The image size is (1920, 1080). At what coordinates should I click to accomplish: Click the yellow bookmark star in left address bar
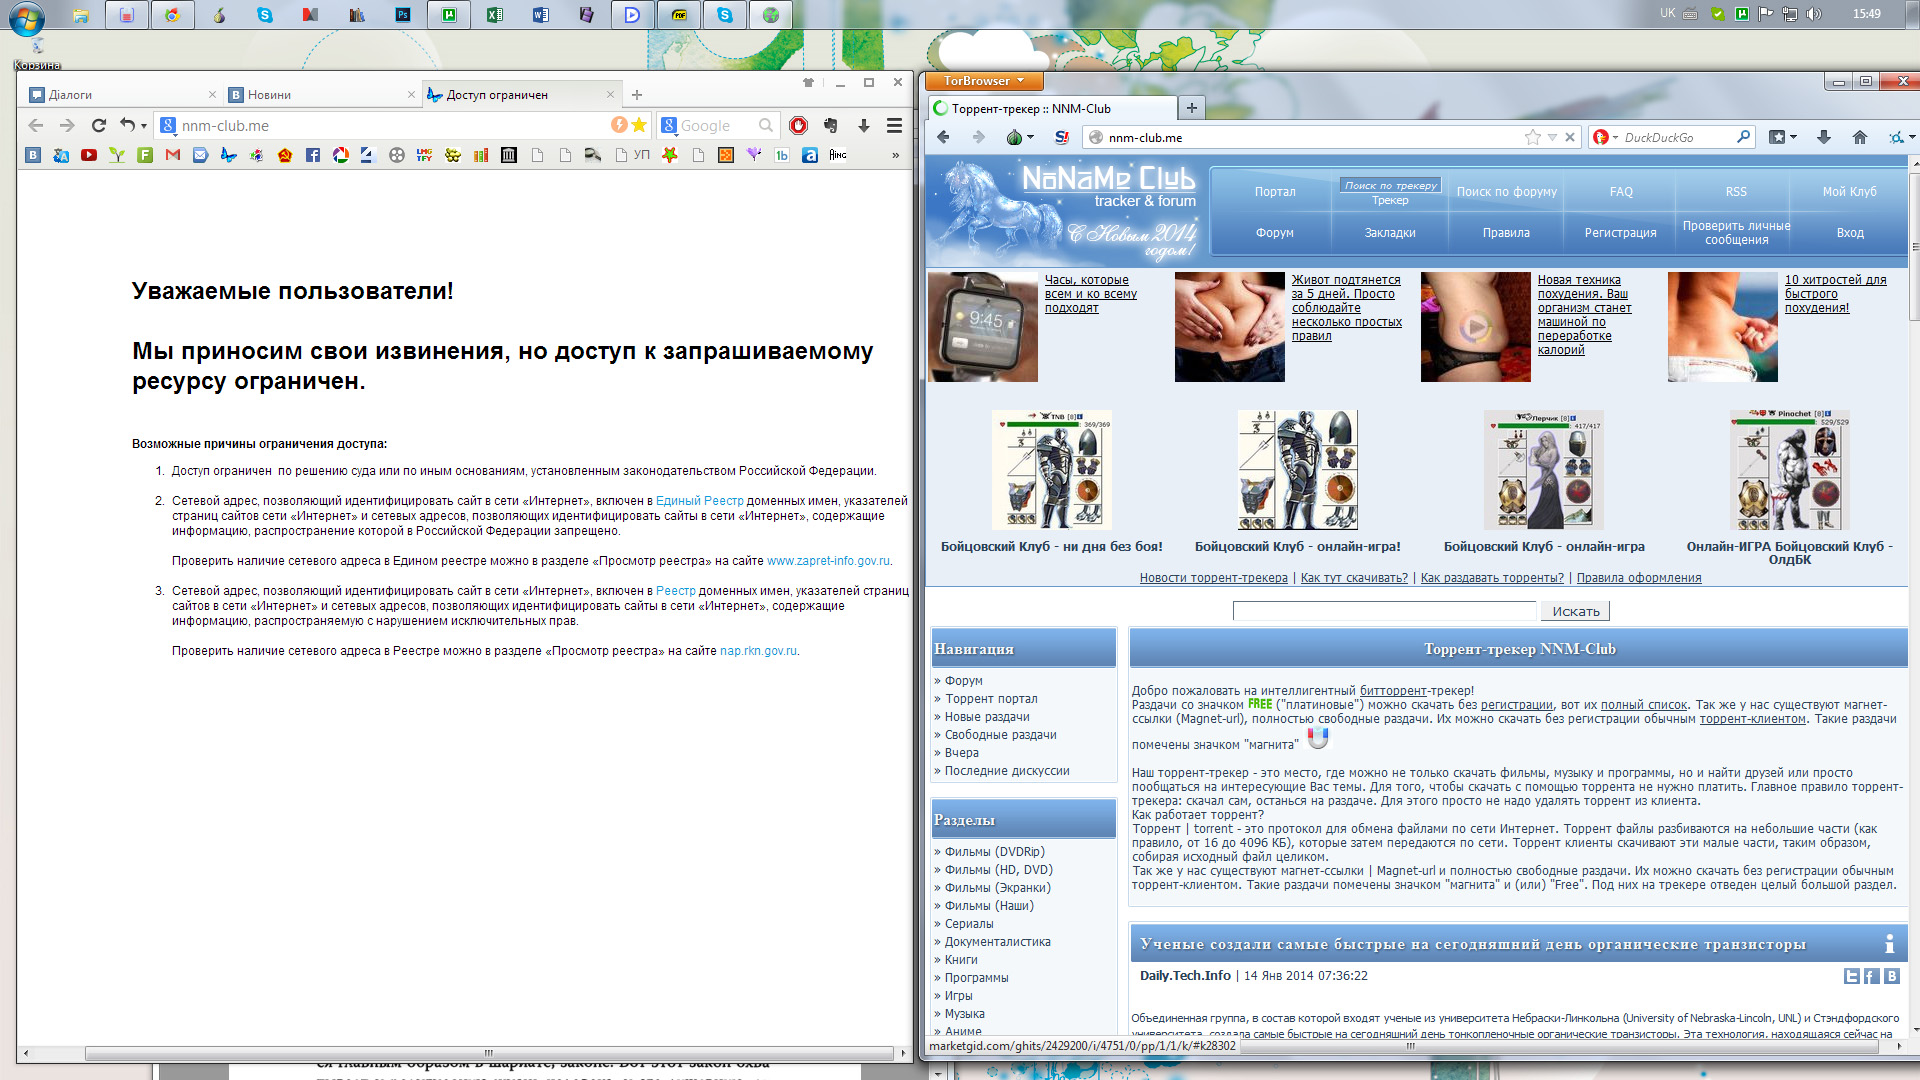(640, 125)
